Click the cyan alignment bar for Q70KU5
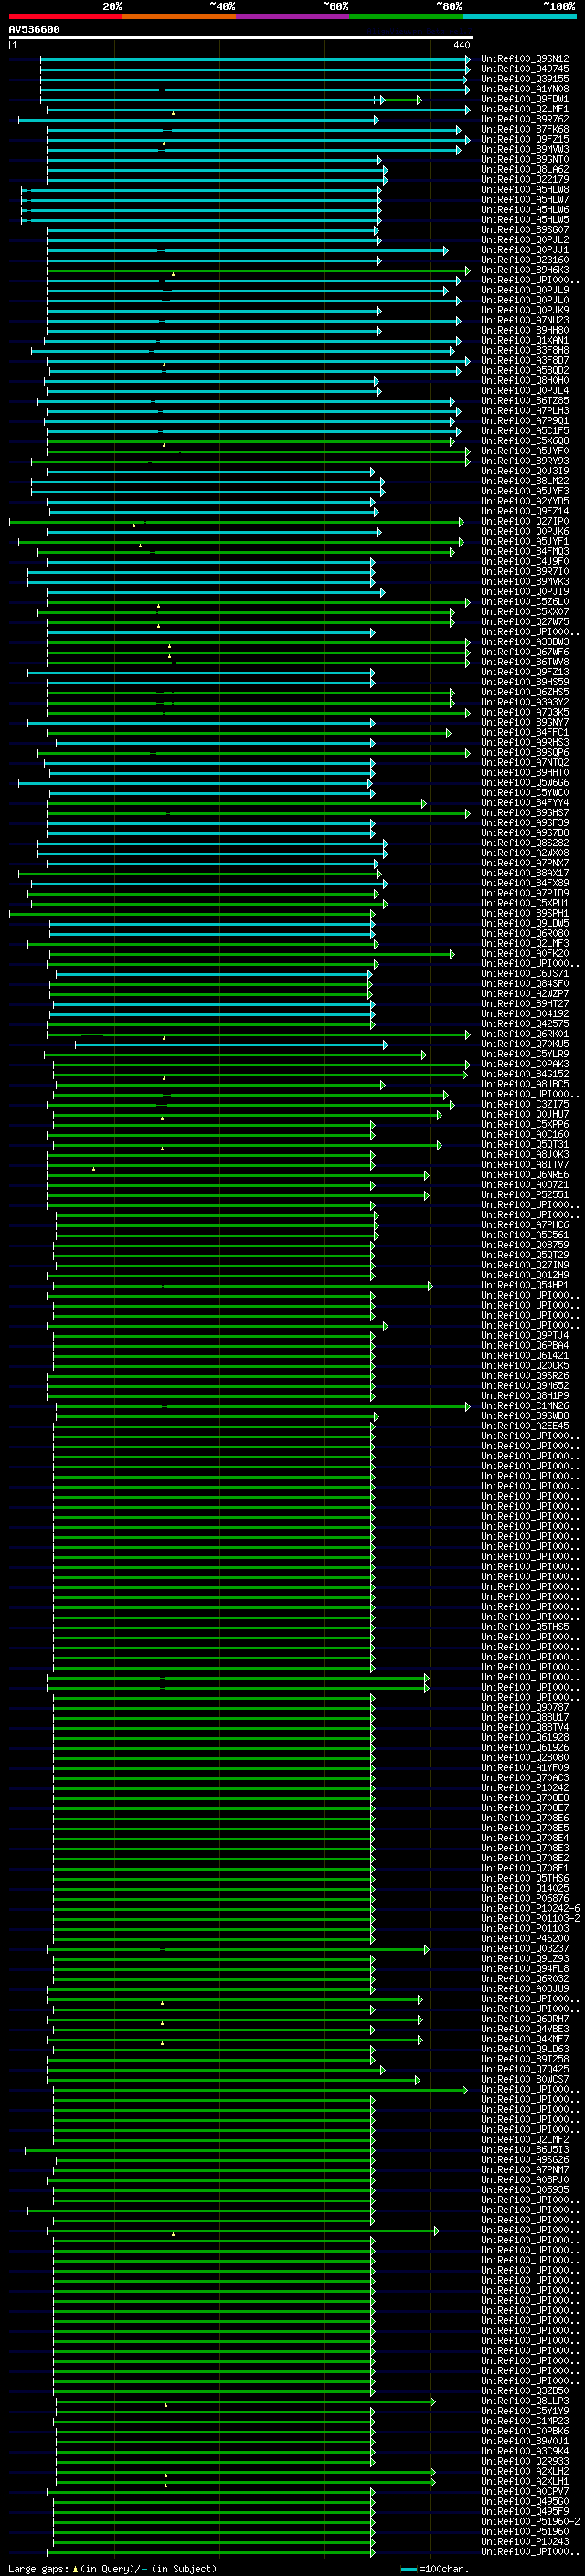This screenshot has width=585, height=2576. point(231,1044)
